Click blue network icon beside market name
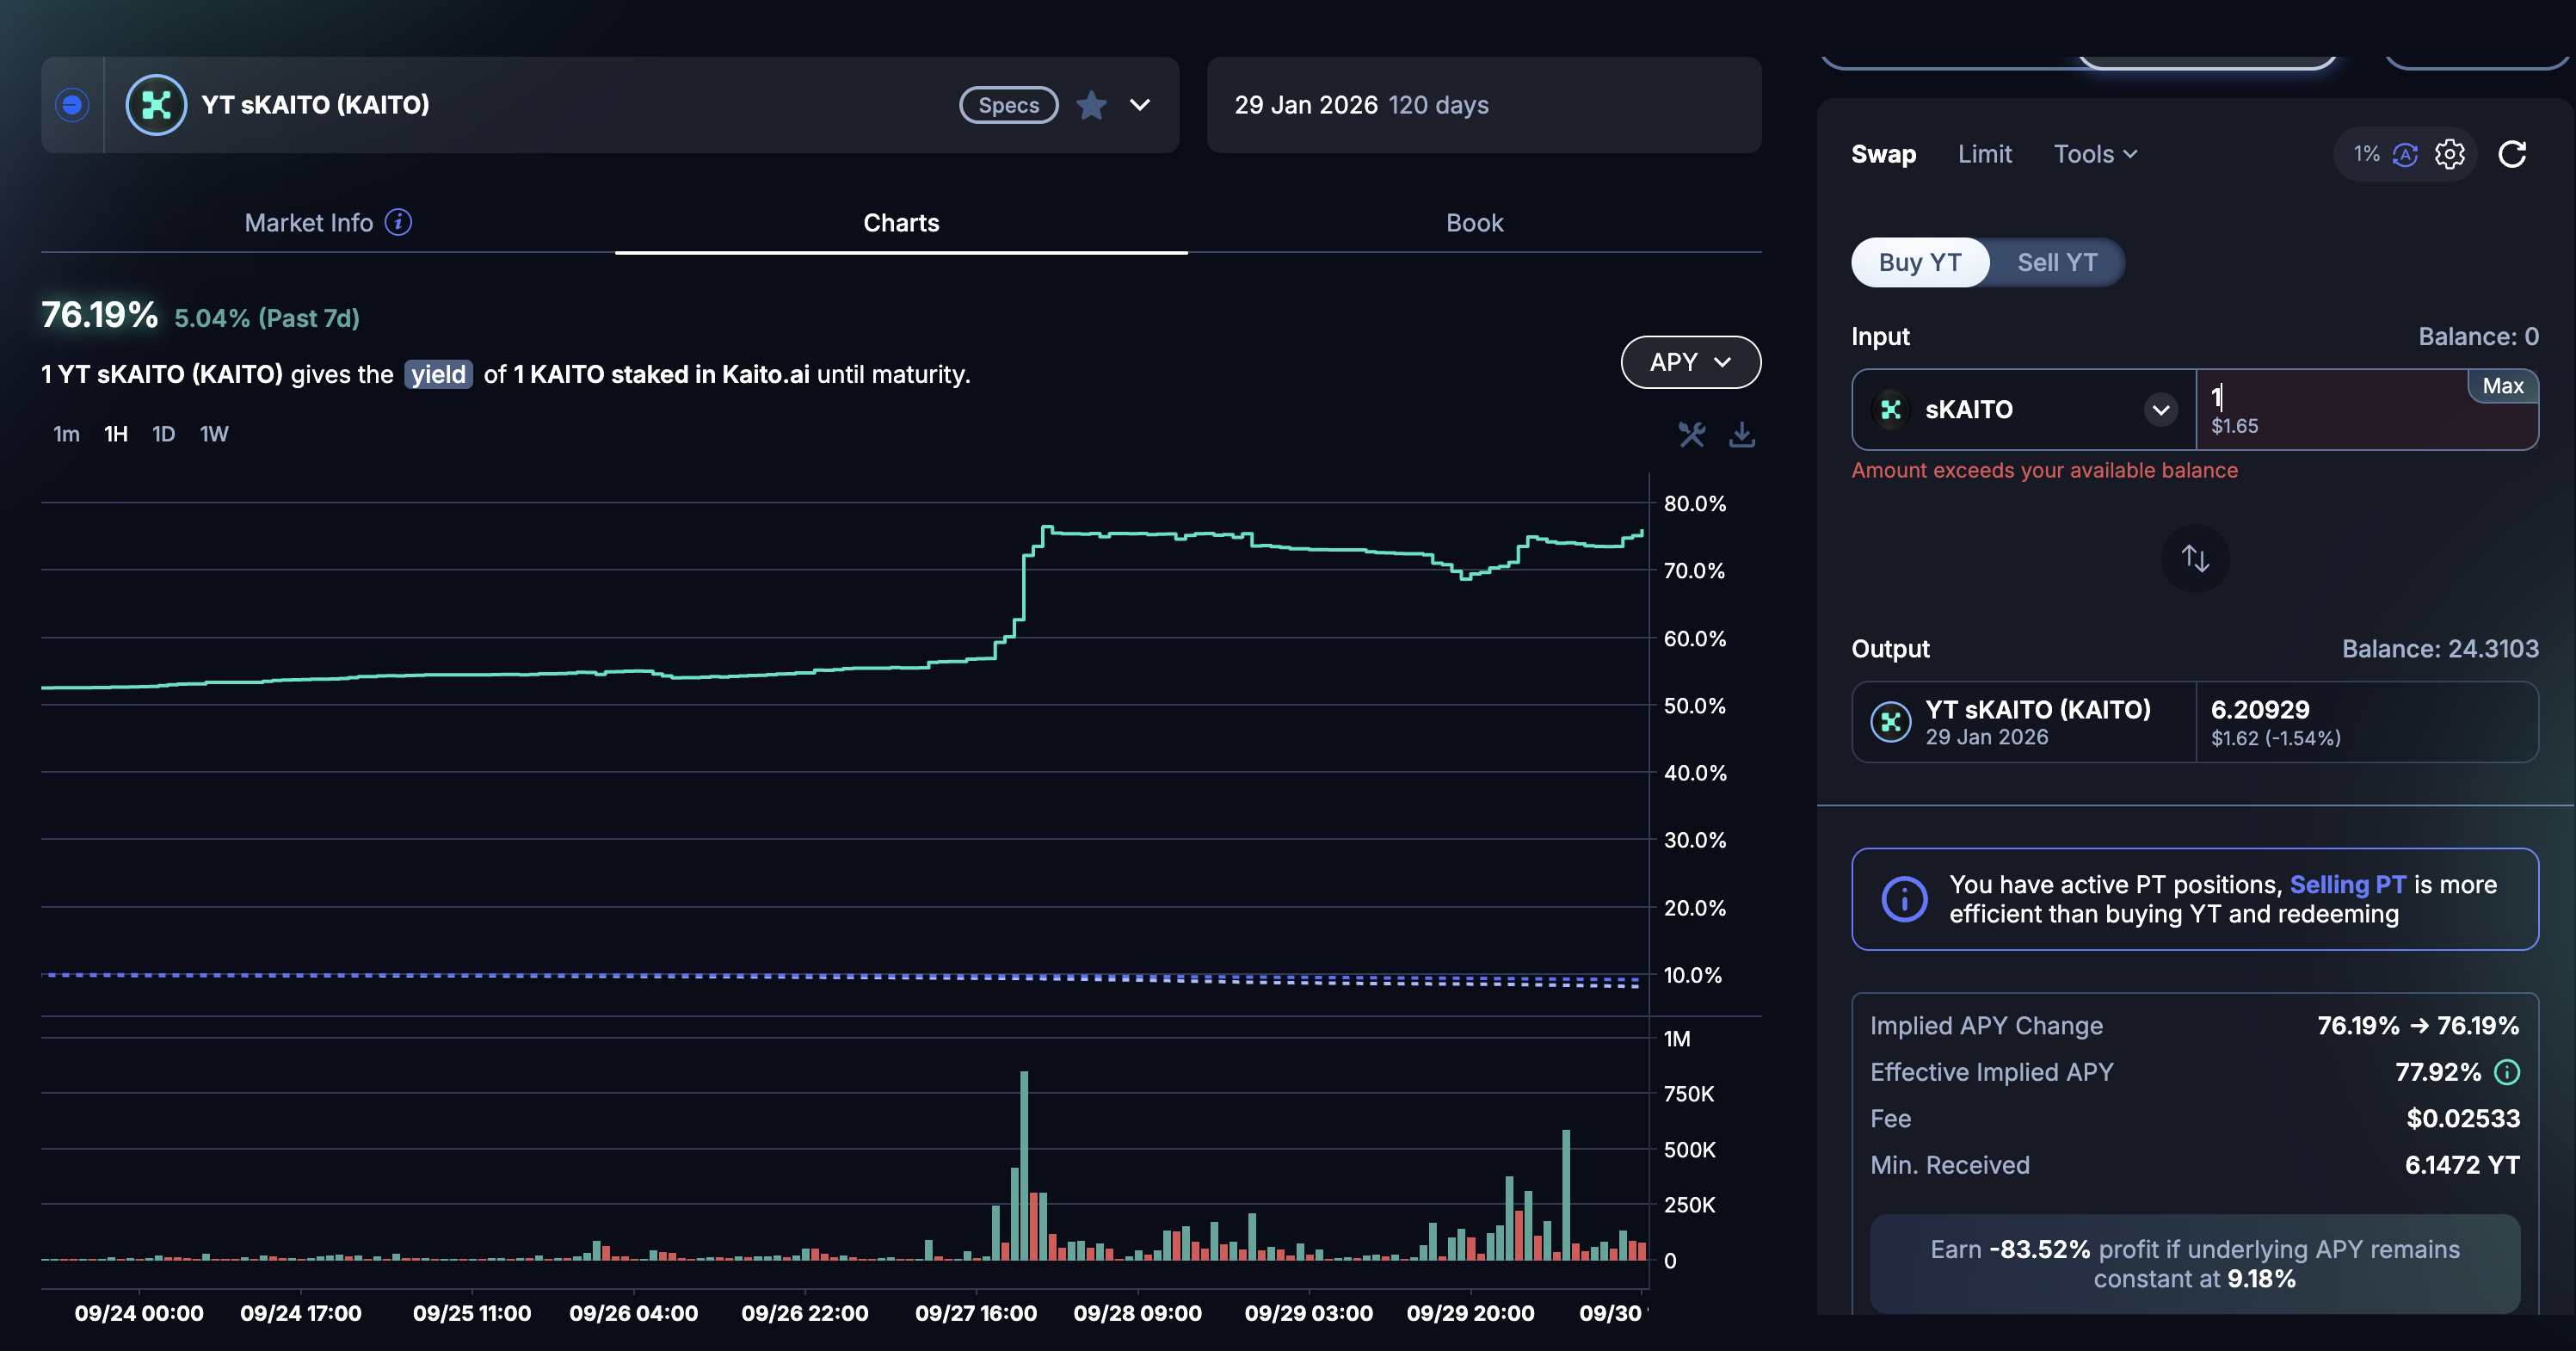2576x1351 pixels. coord(72,105)
